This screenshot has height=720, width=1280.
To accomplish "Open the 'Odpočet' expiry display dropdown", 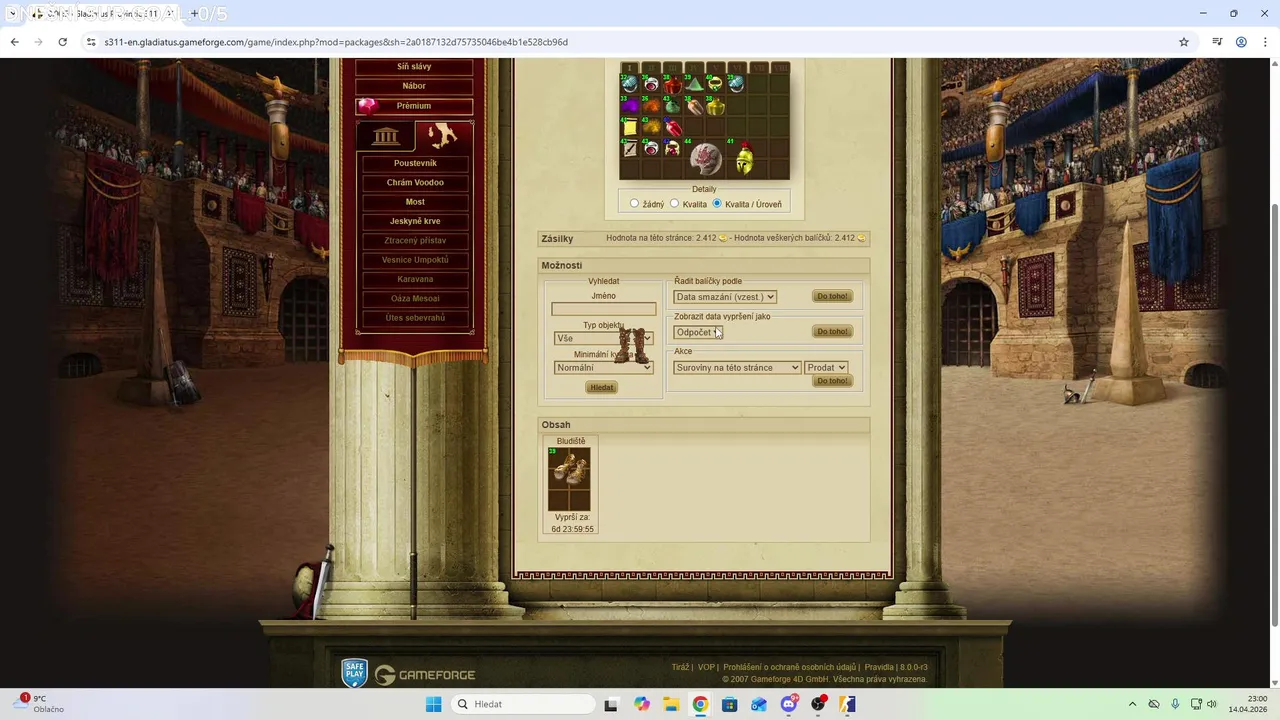I will [697, 332].
